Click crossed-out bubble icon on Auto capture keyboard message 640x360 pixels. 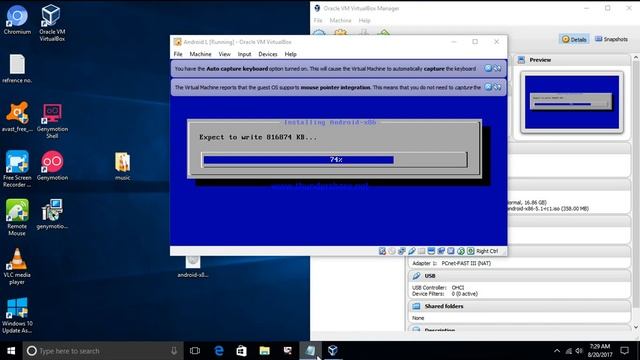497,68
